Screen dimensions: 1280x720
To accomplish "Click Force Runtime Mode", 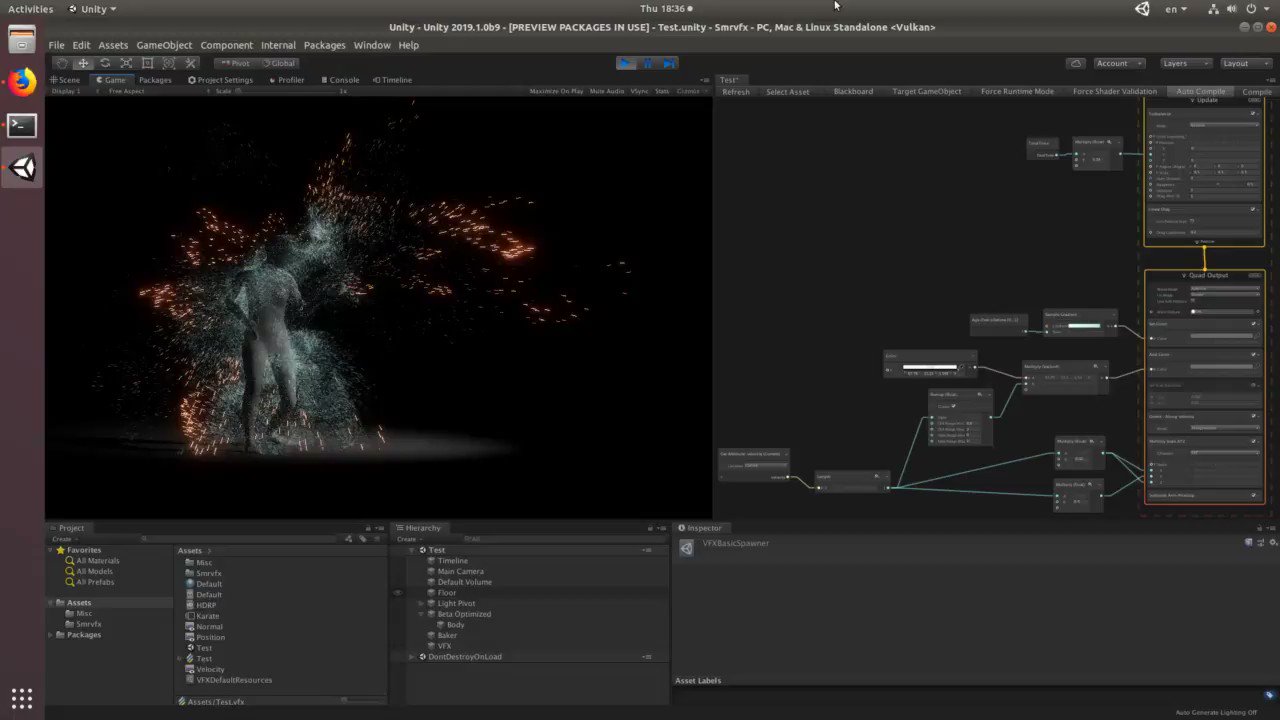I will [1017, 91].
